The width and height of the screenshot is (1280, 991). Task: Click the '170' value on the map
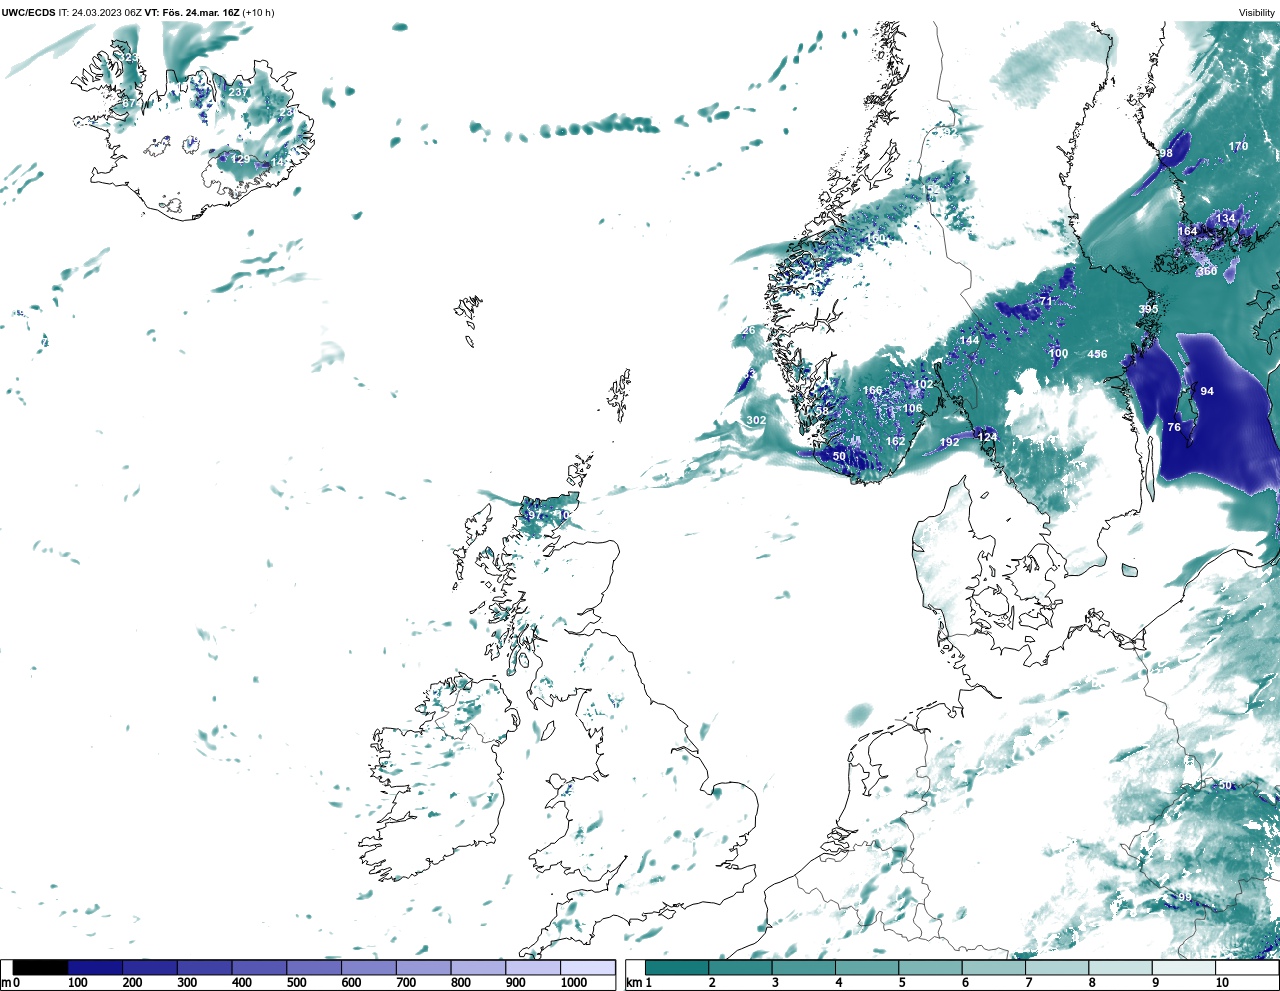1238,146
